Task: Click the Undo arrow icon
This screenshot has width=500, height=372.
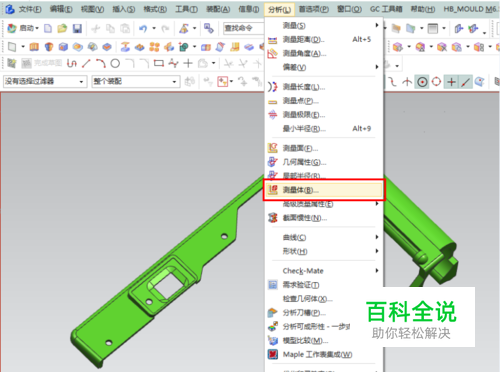Action: point(143,29)
